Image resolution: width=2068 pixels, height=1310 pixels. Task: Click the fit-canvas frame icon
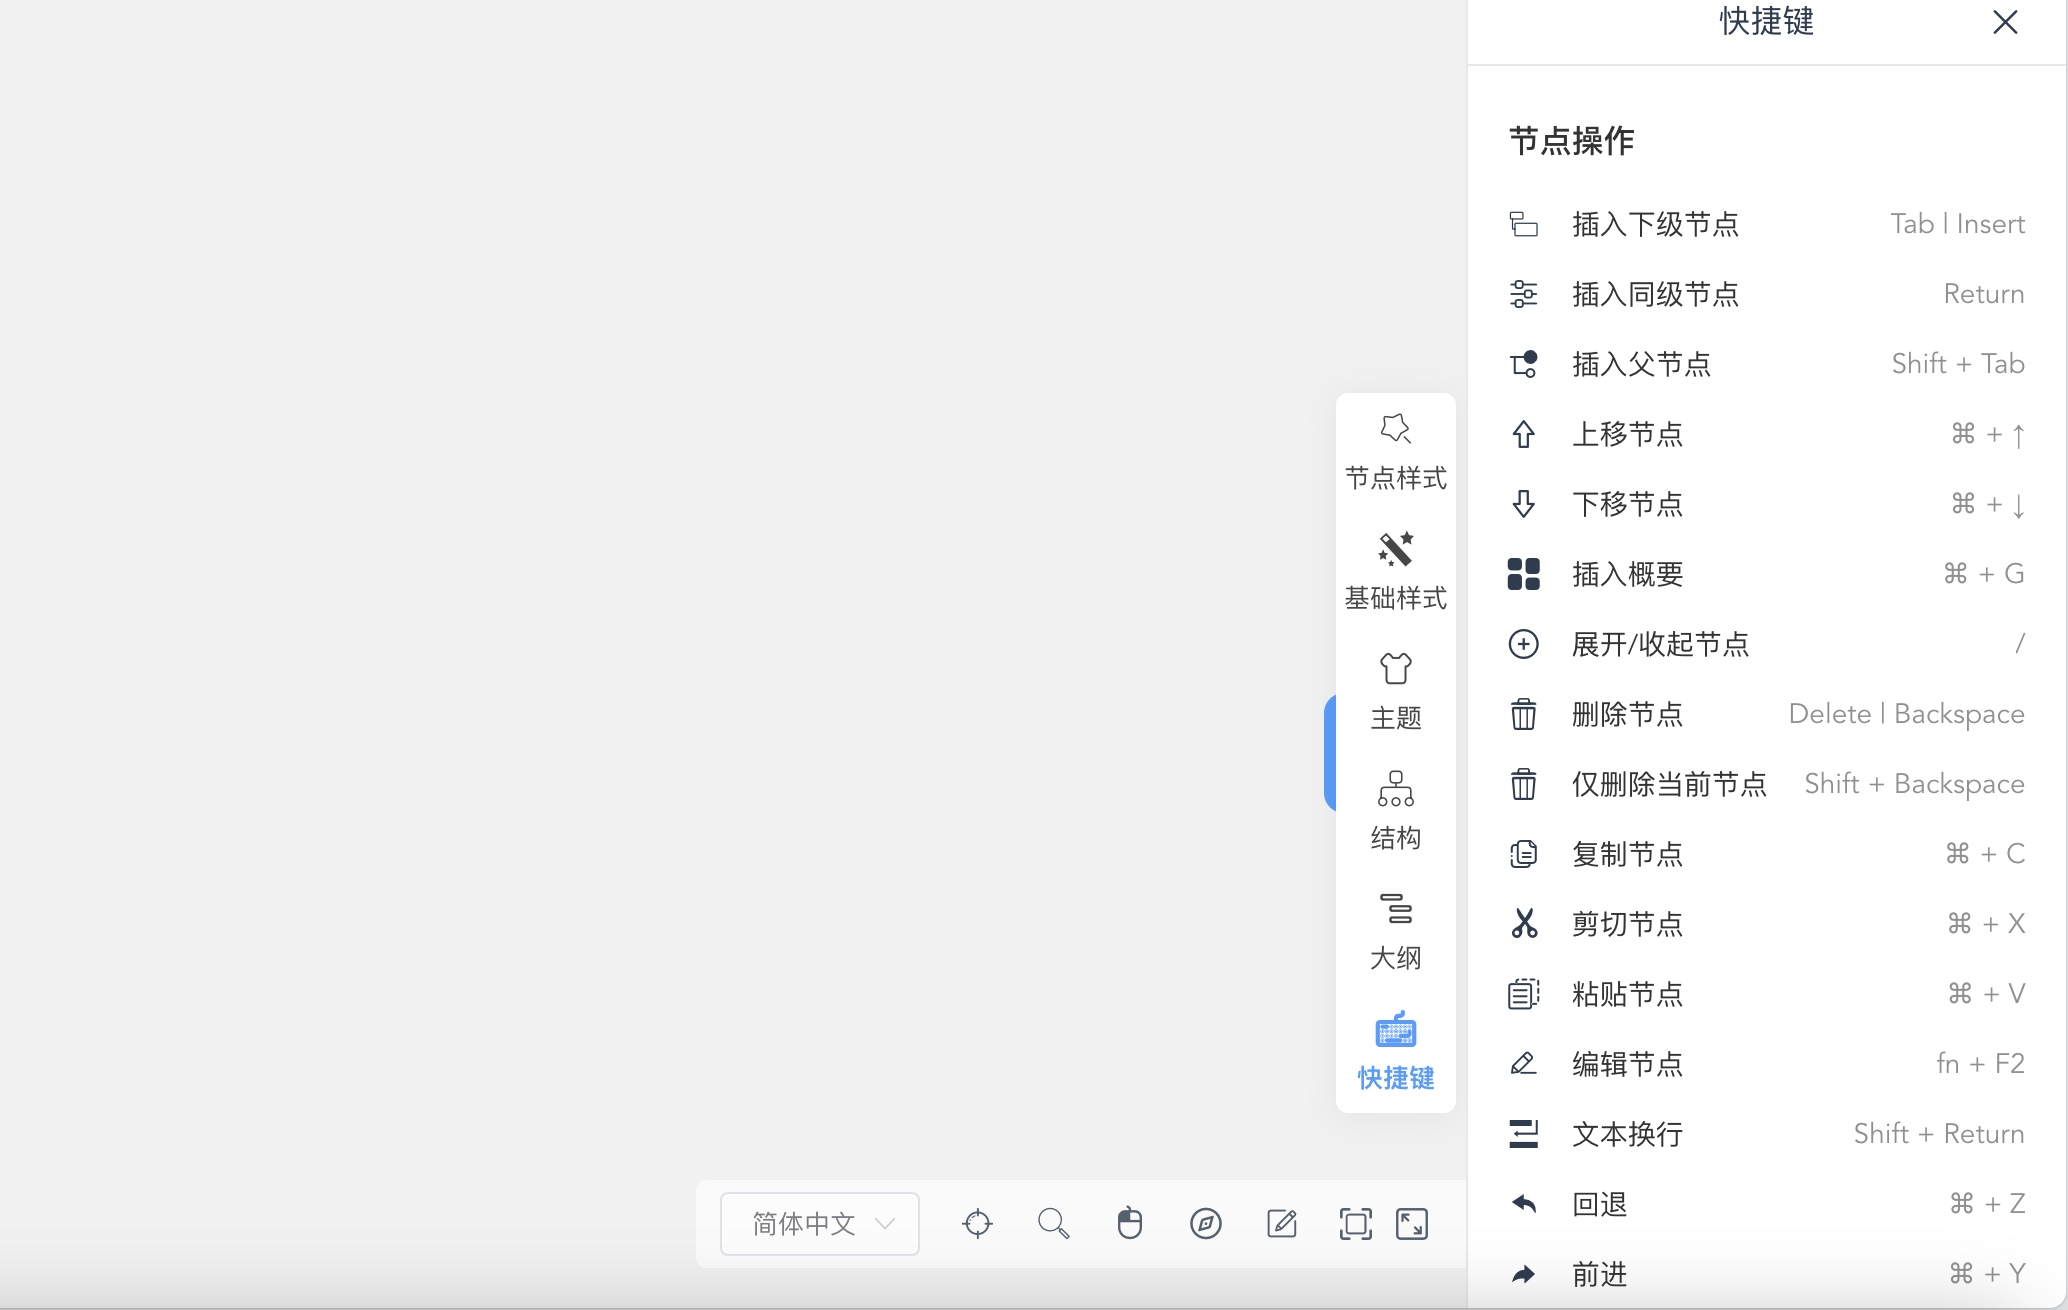tap(1356, 1223)
